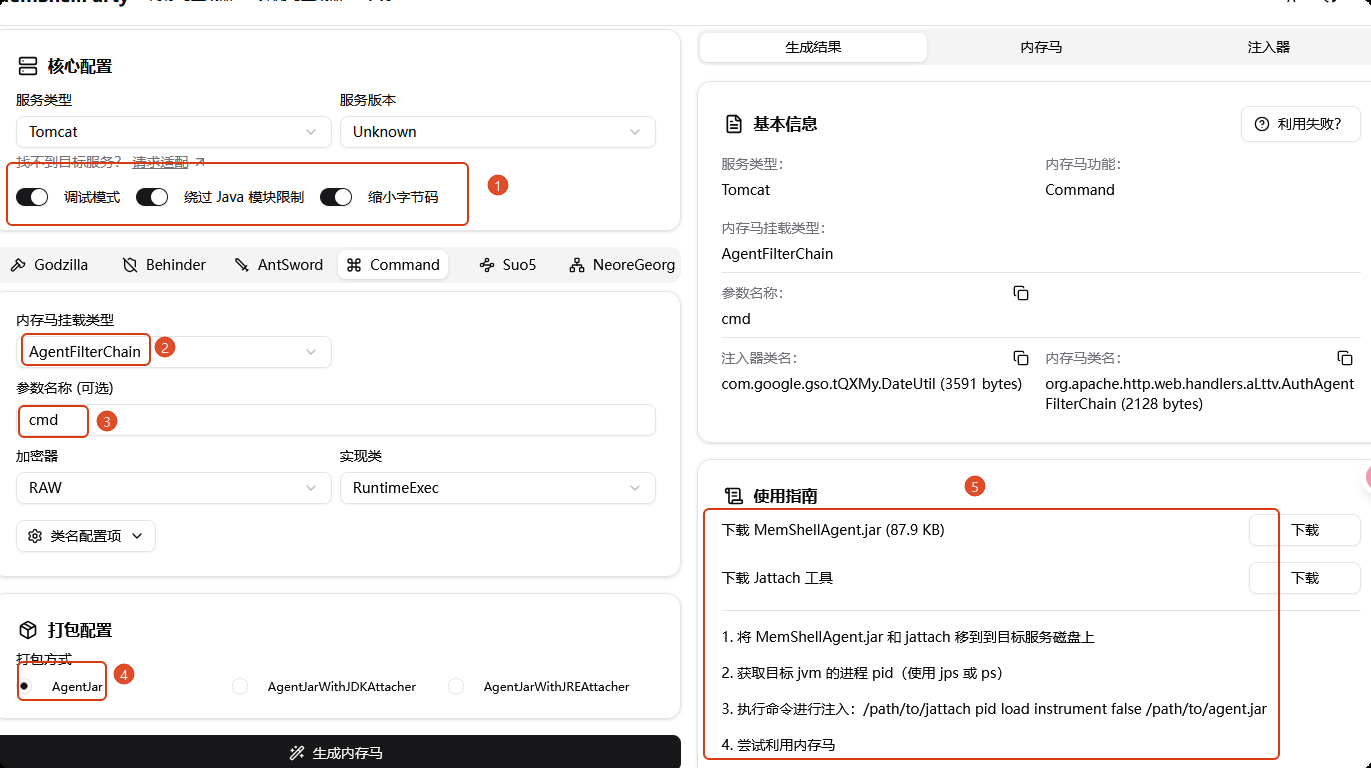Click the Godzilla tab hammer icon
This screenshot has height=768, width=1371.
17,265
